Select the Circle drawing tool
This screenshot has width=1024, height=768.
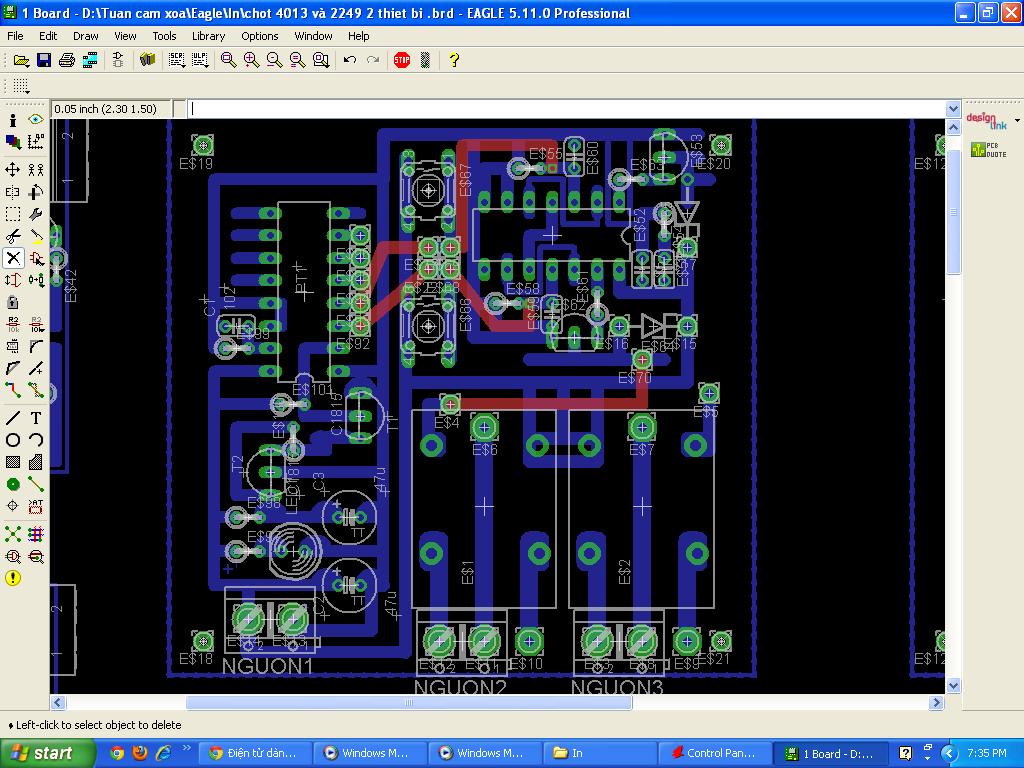13,440
